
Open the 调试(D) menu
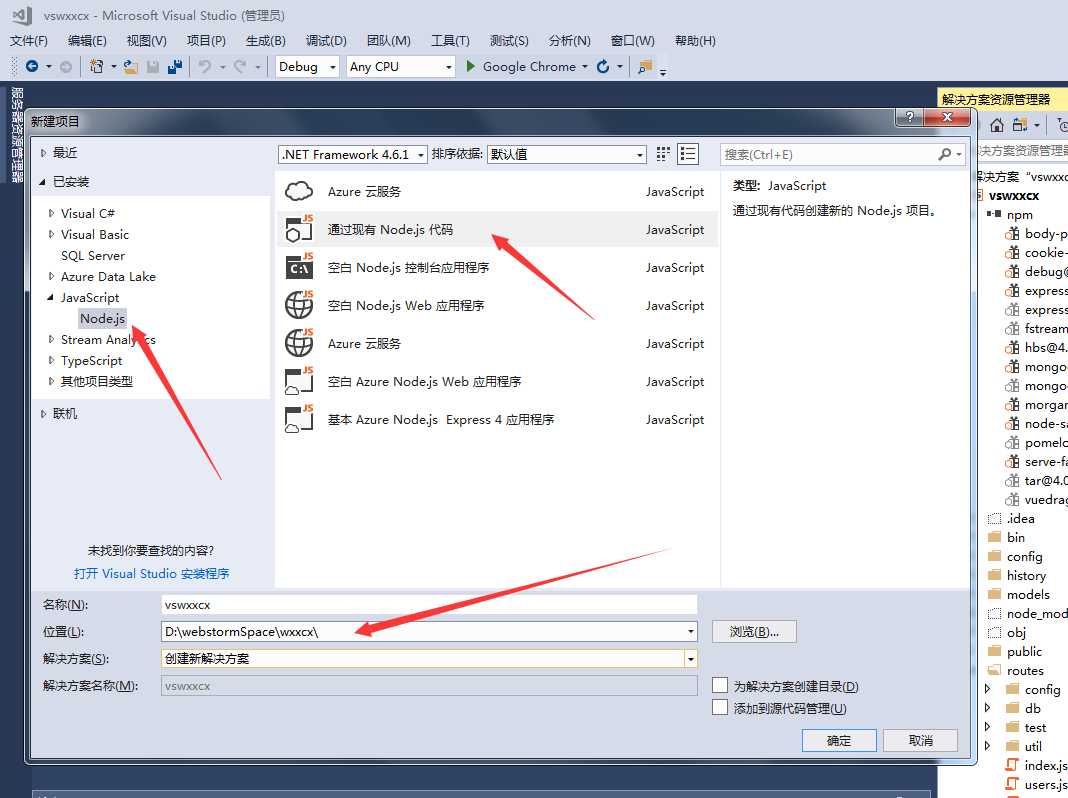click(x=326, y=41)
